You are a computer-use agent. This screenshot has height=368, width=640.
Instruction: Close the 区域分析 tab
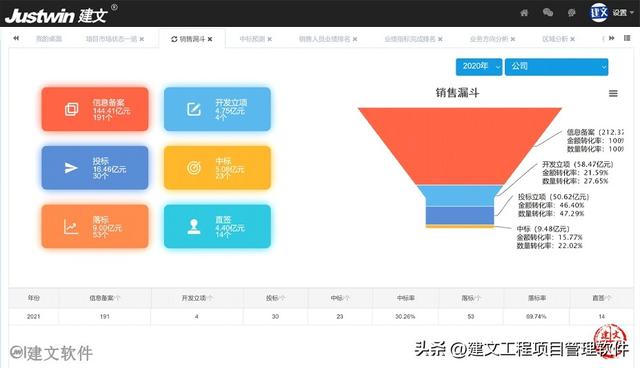tap(572, 39)
